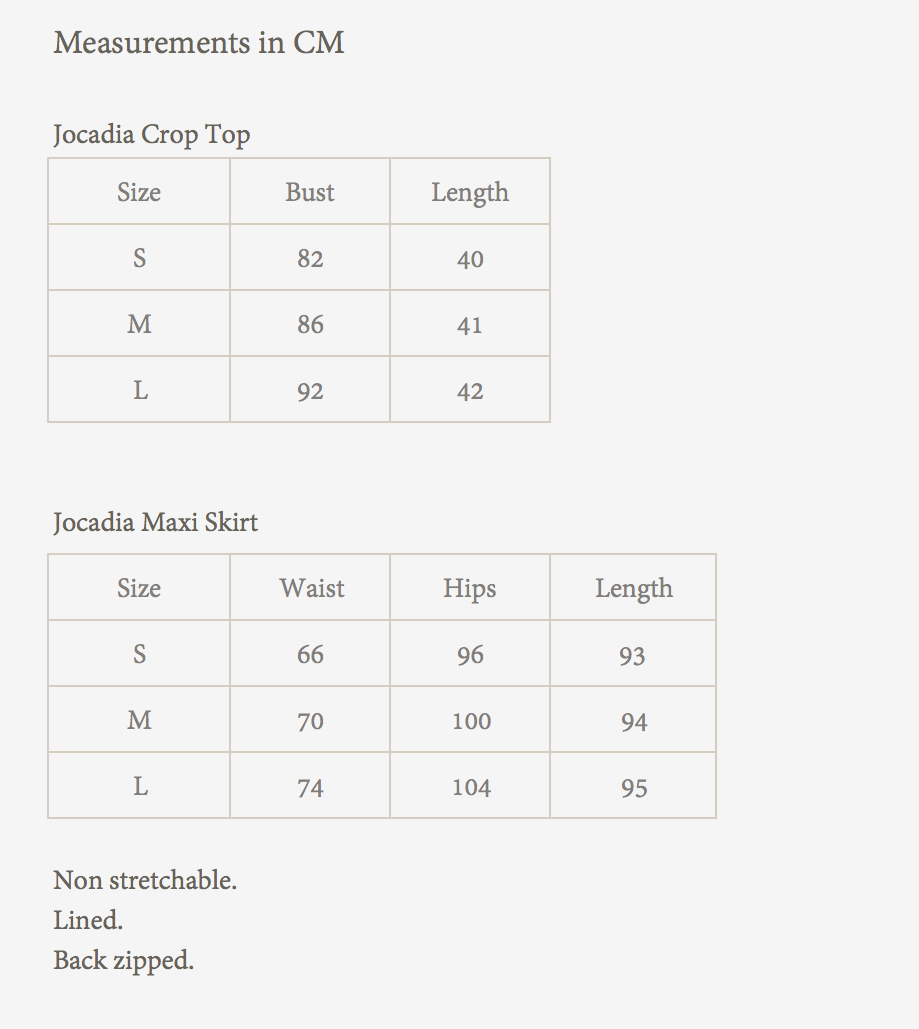Click the "Non stretchable." note
The height and width of the screenshot is (1029, 919).
coord(145,880)
